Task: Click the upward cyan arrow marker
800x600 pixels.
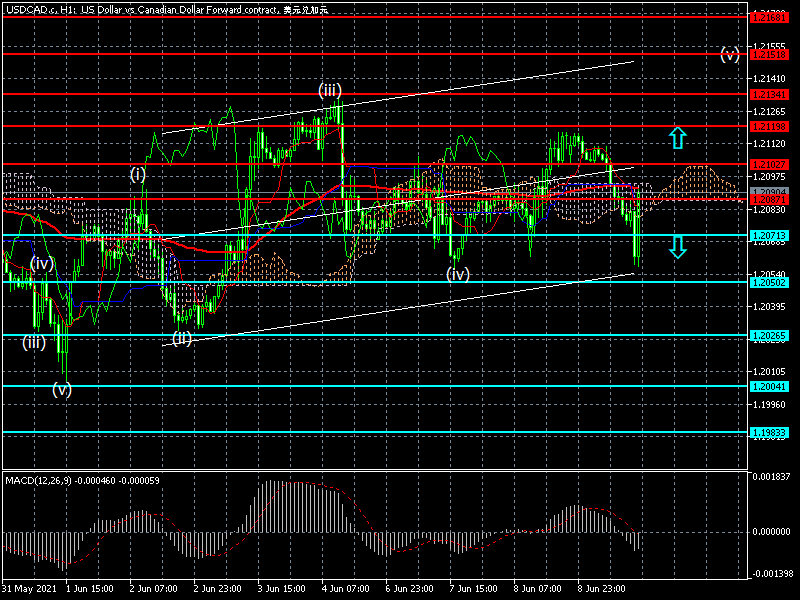Action: point(677,138)
